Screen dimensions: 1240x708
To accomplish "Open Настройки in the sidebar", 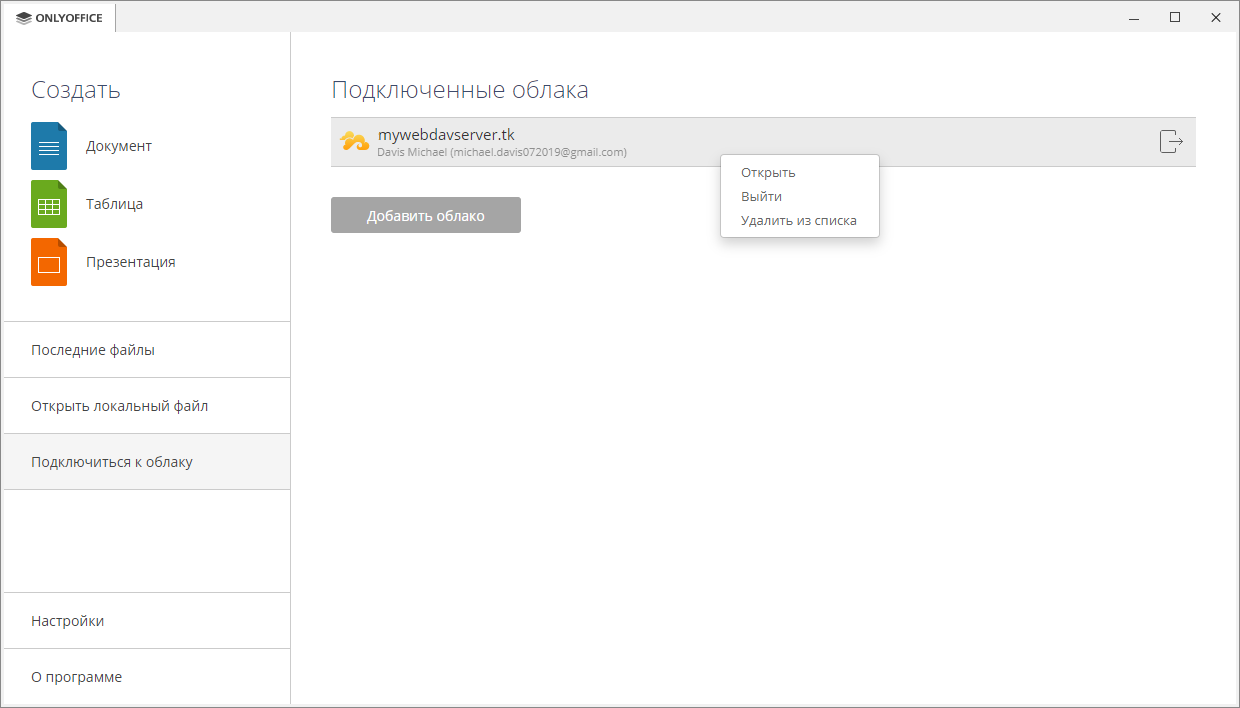I will point(147,621).
